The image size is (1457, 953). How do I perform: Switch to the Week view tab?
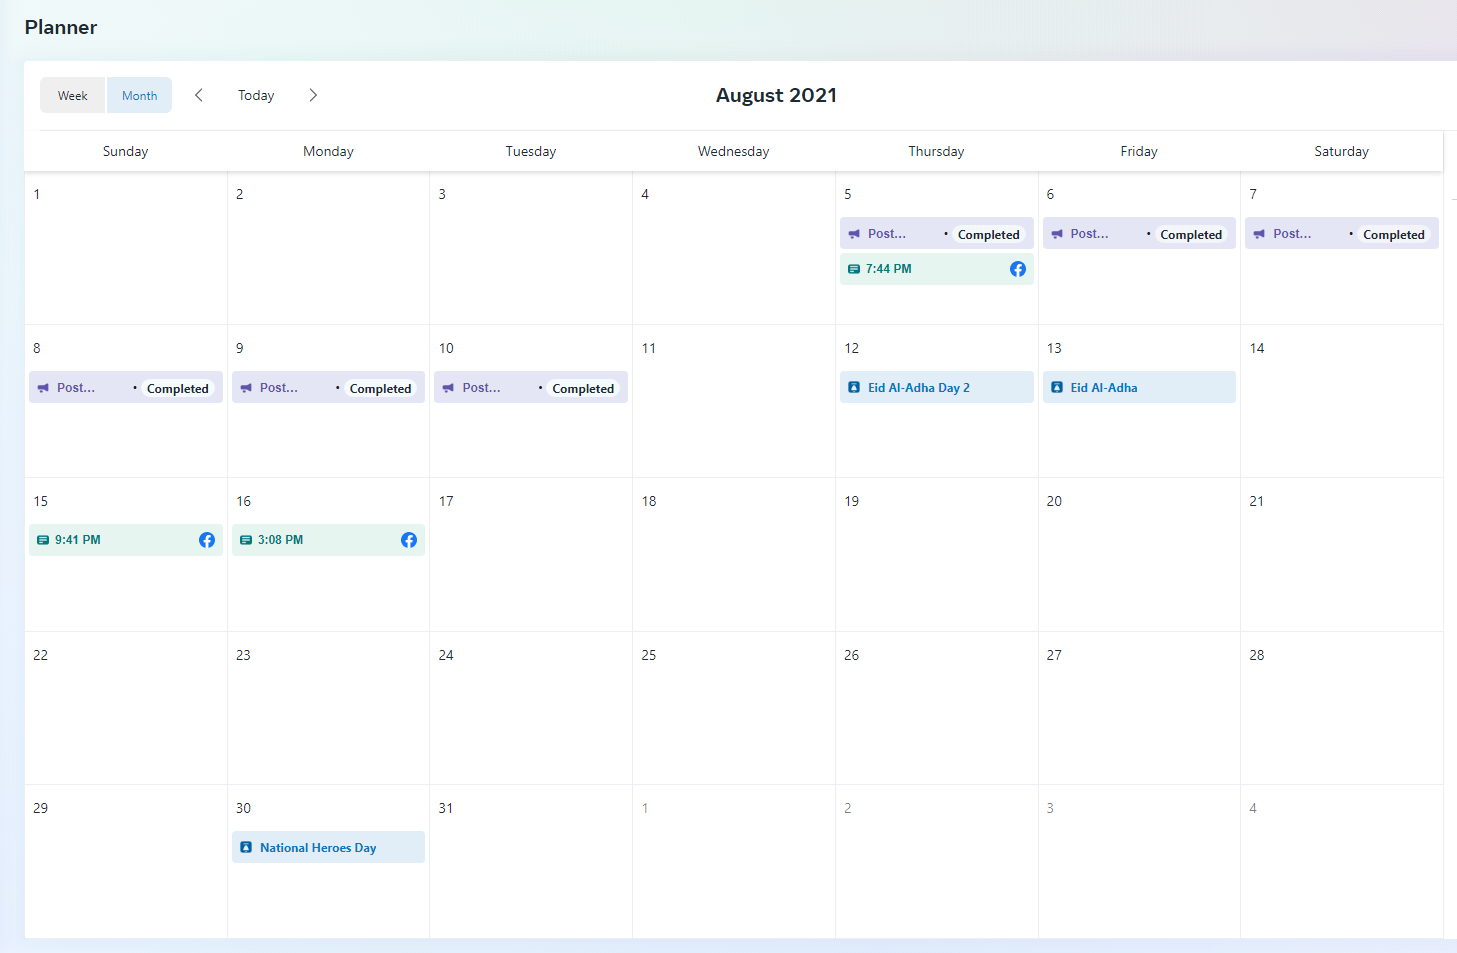[x=73, y=95]
